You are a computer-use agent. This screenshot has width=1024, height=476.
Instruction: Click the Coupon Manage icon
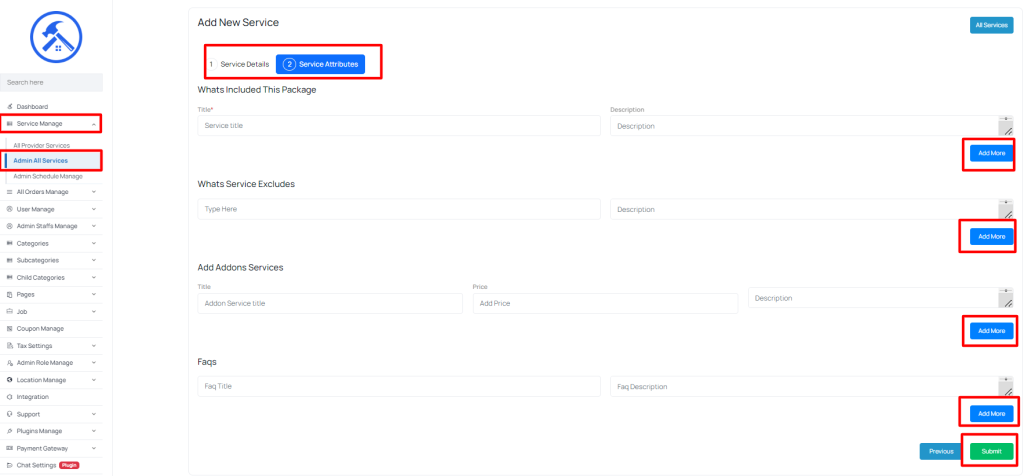click(x=9, y=328)
